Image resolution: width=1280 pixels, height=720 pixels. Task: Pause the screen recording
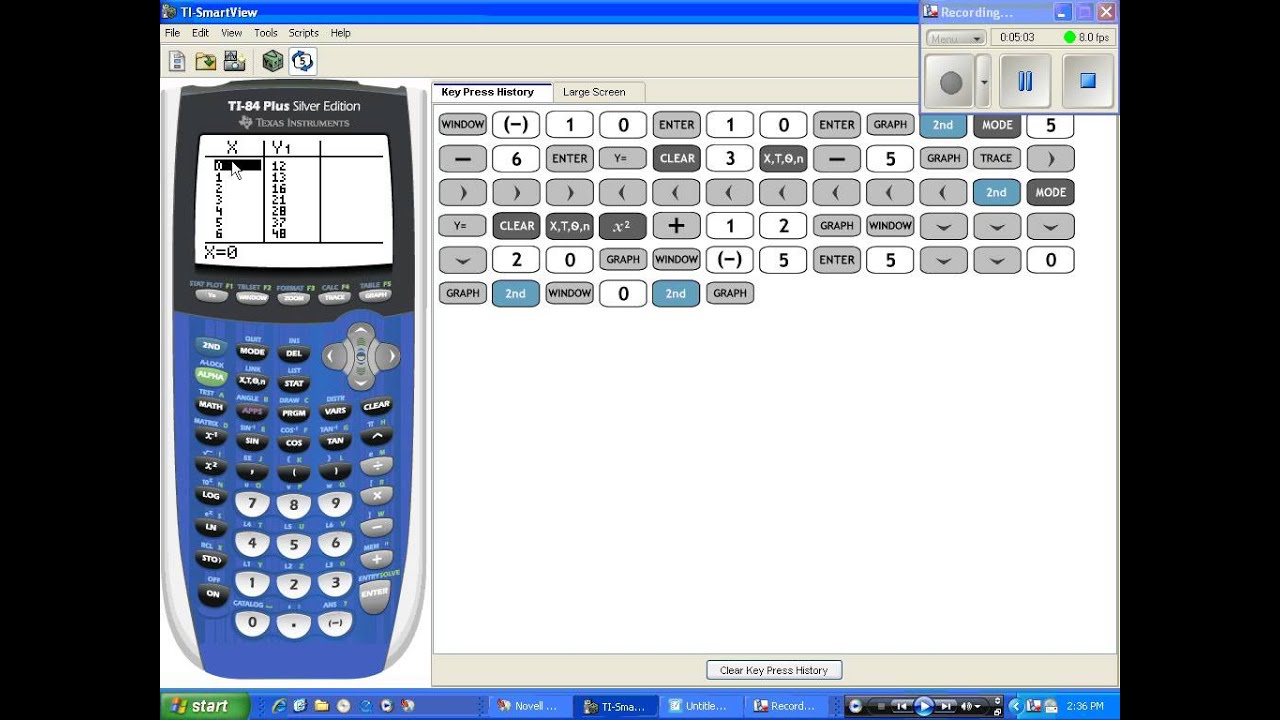point(1025,82)
